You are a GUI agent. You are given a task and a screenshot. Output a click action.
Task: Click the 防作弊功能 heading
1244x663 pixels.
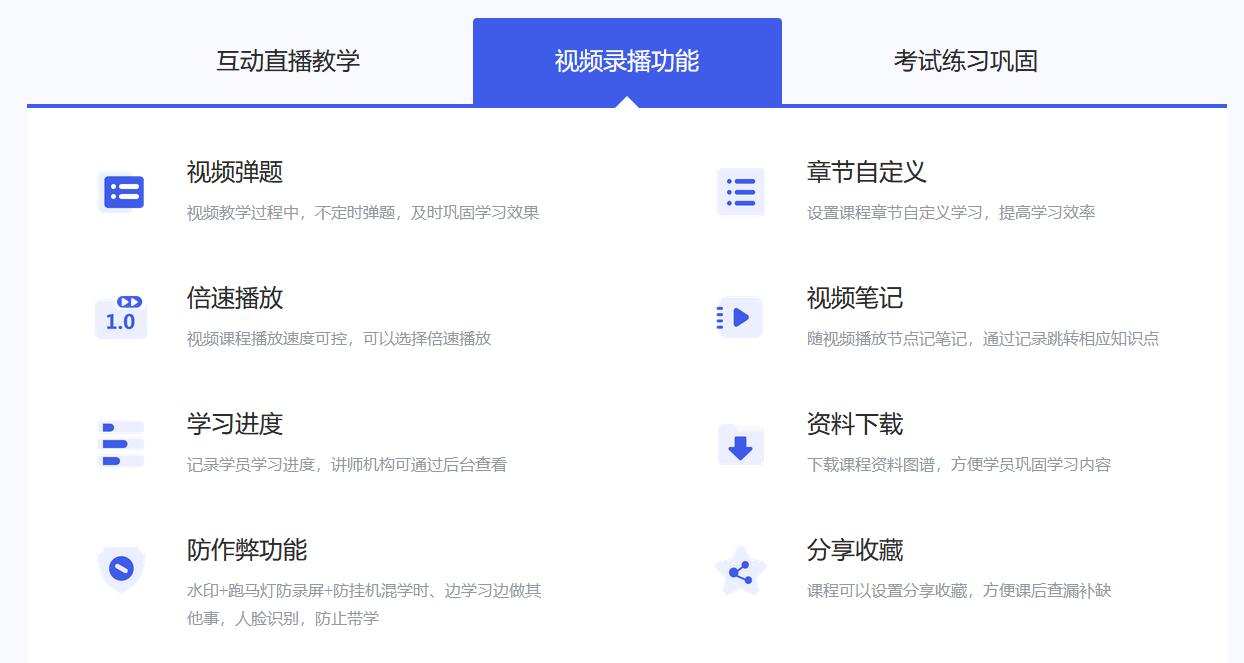point(247,550)
